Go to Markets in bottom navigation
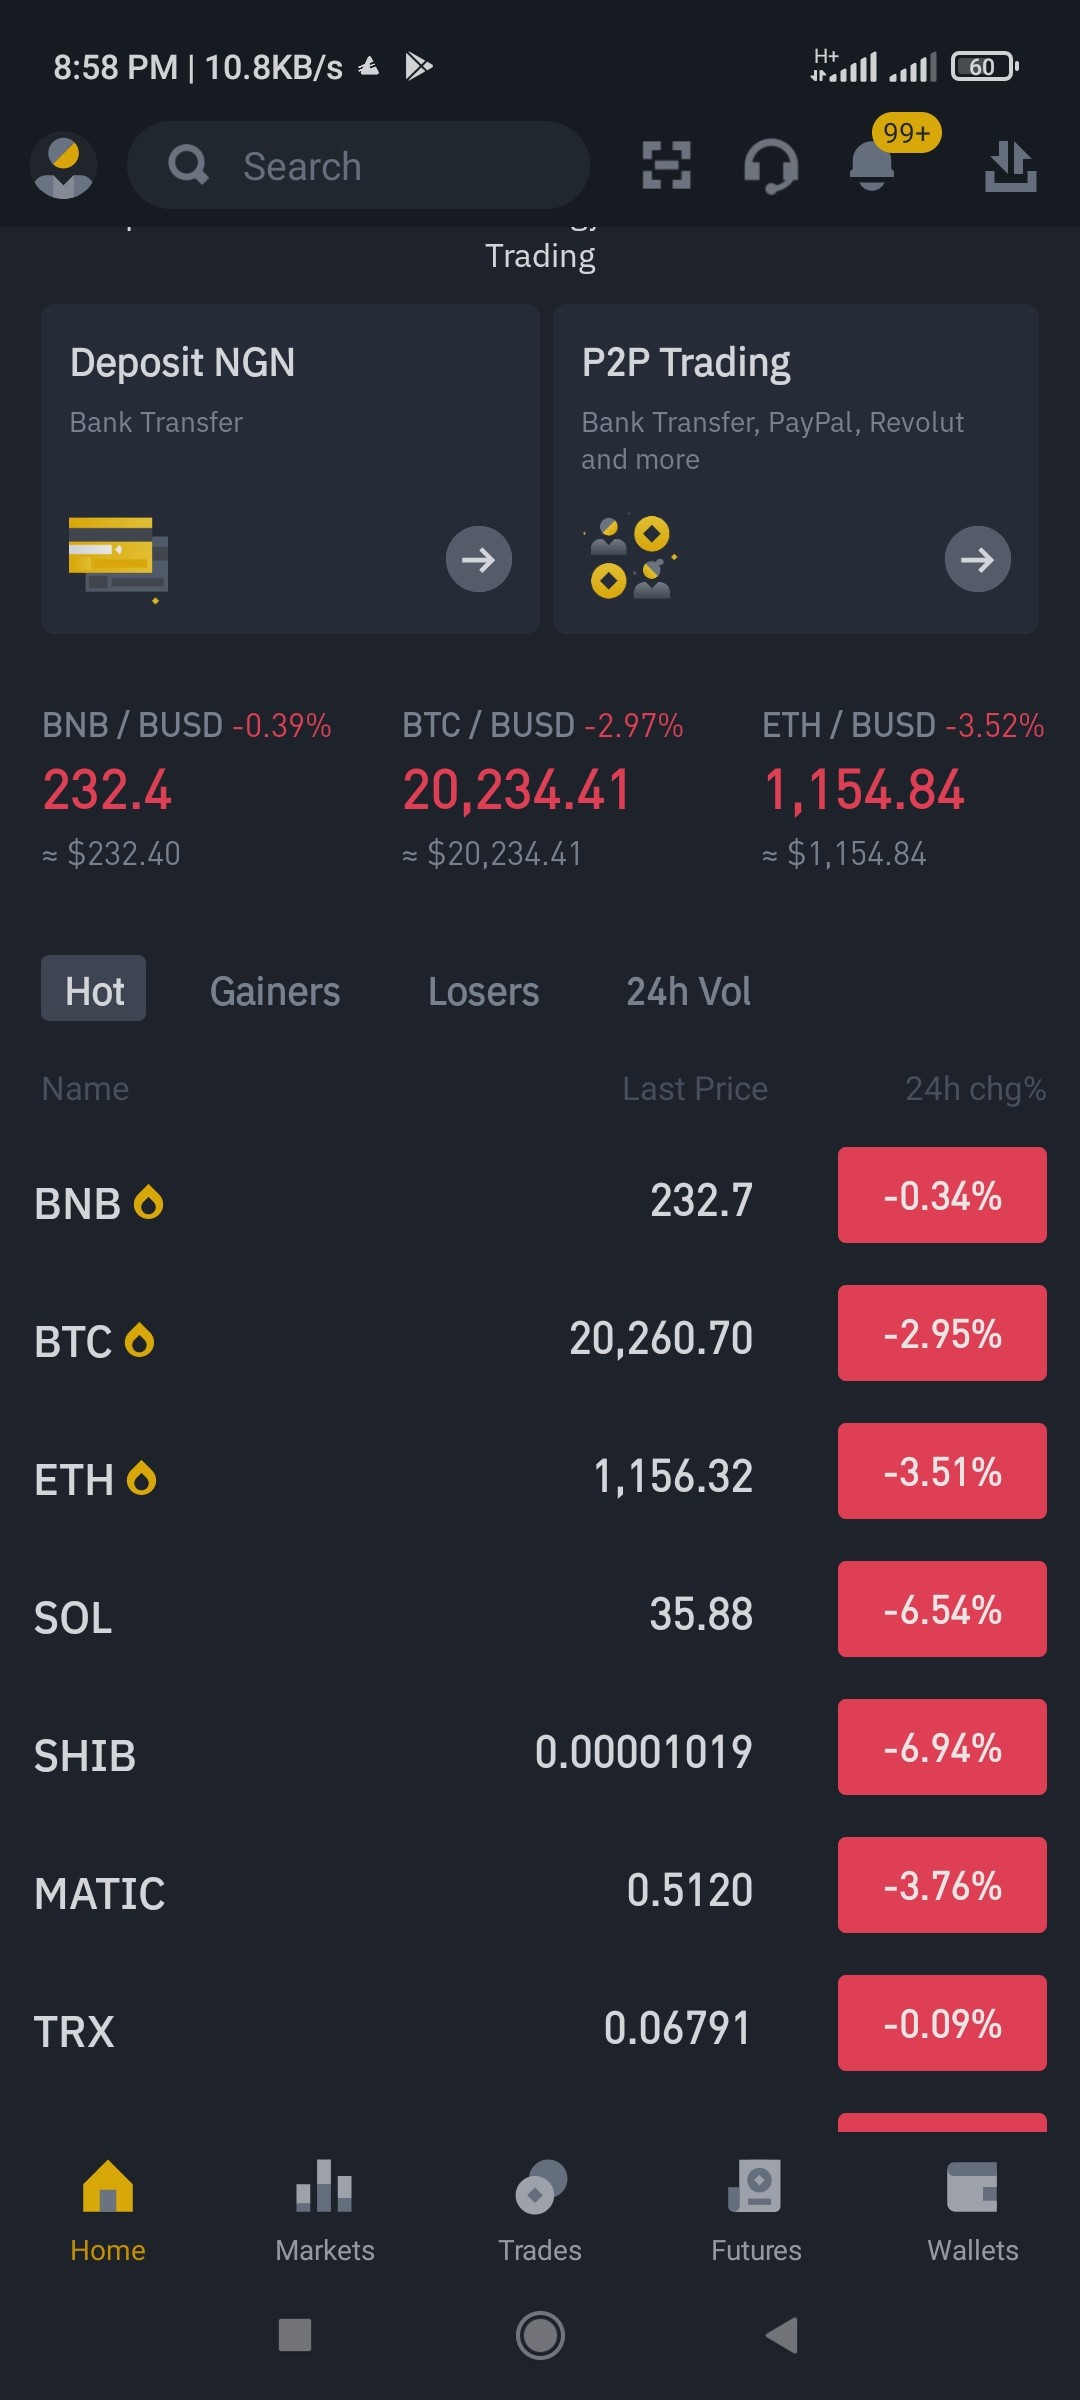Screen dimensions: 1080x2400 click(x=325, y=2211)
